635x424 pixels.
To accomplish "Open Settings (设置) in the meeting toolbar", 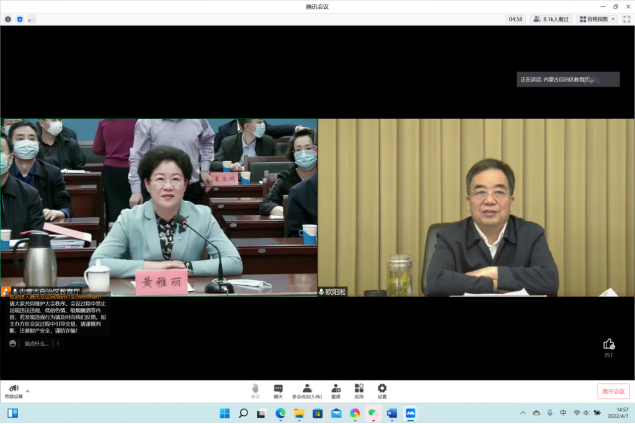I will point(382,389).
